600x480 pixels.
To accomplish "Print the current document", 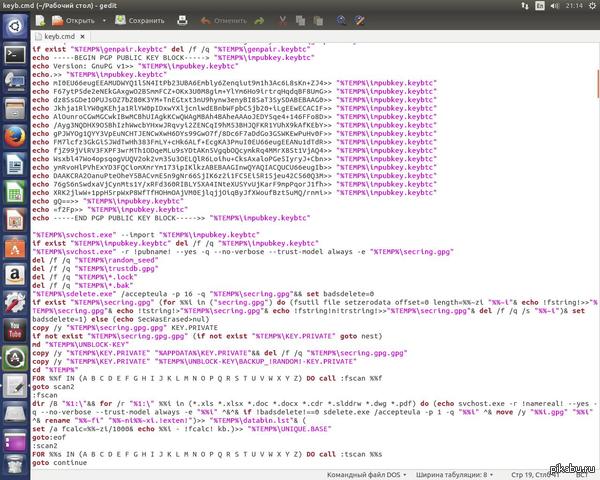I will [x=183, y=21].
